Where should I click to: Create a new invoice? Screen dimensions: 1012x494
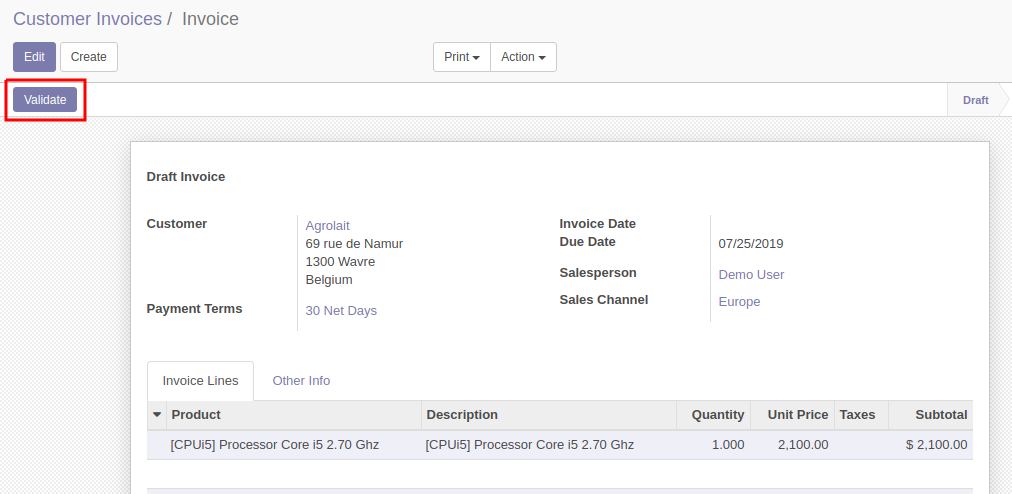tap(88, 57)
